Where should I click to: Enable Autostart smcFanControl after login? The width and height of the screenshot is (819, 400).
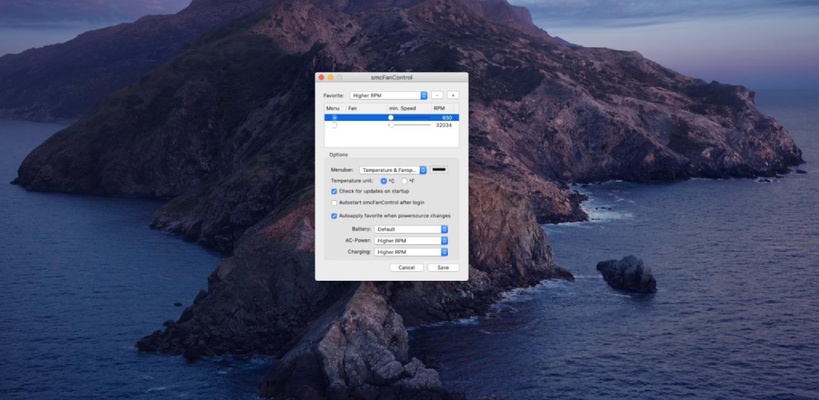pos(334,202)
